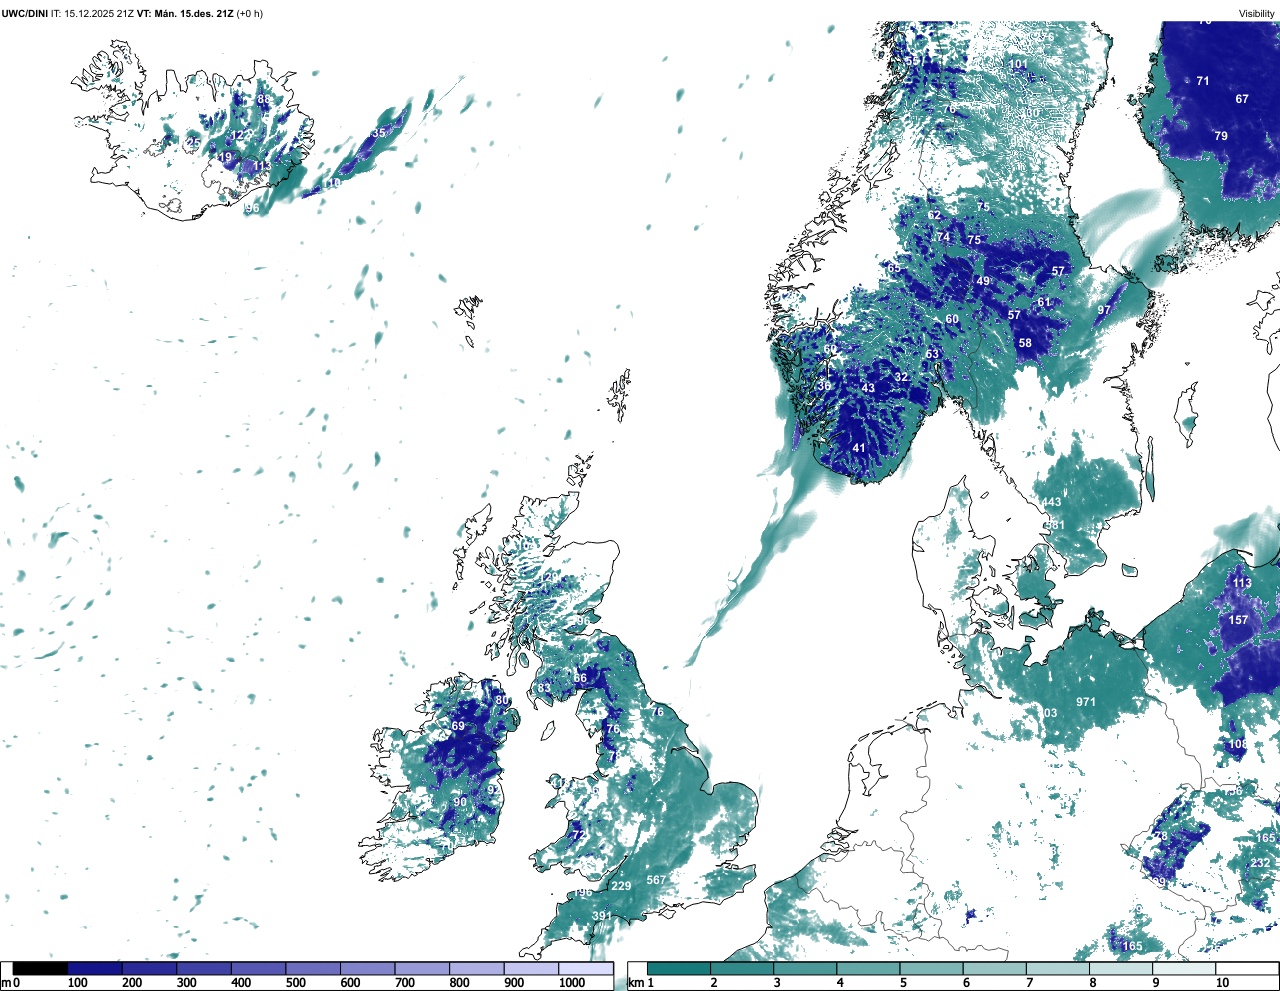Click the "88" value over northern Iceland
Image resolution: width=1280 pixels, height=991 pixels.
(263, 100)
